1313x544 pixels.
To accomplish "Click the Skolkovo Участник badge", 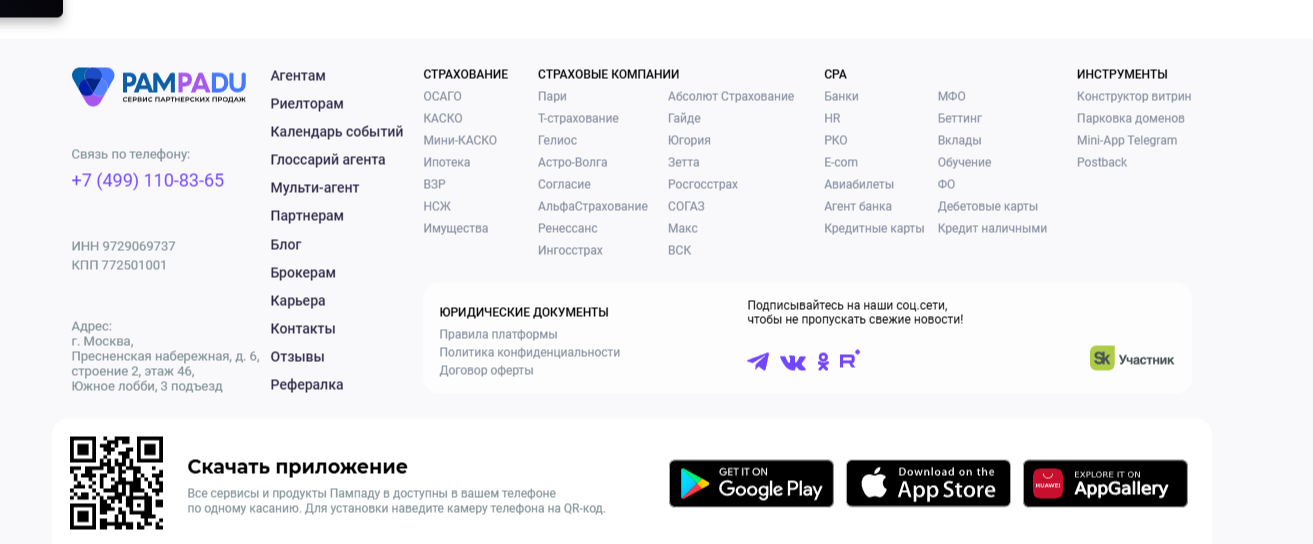I will (1132, 359).
